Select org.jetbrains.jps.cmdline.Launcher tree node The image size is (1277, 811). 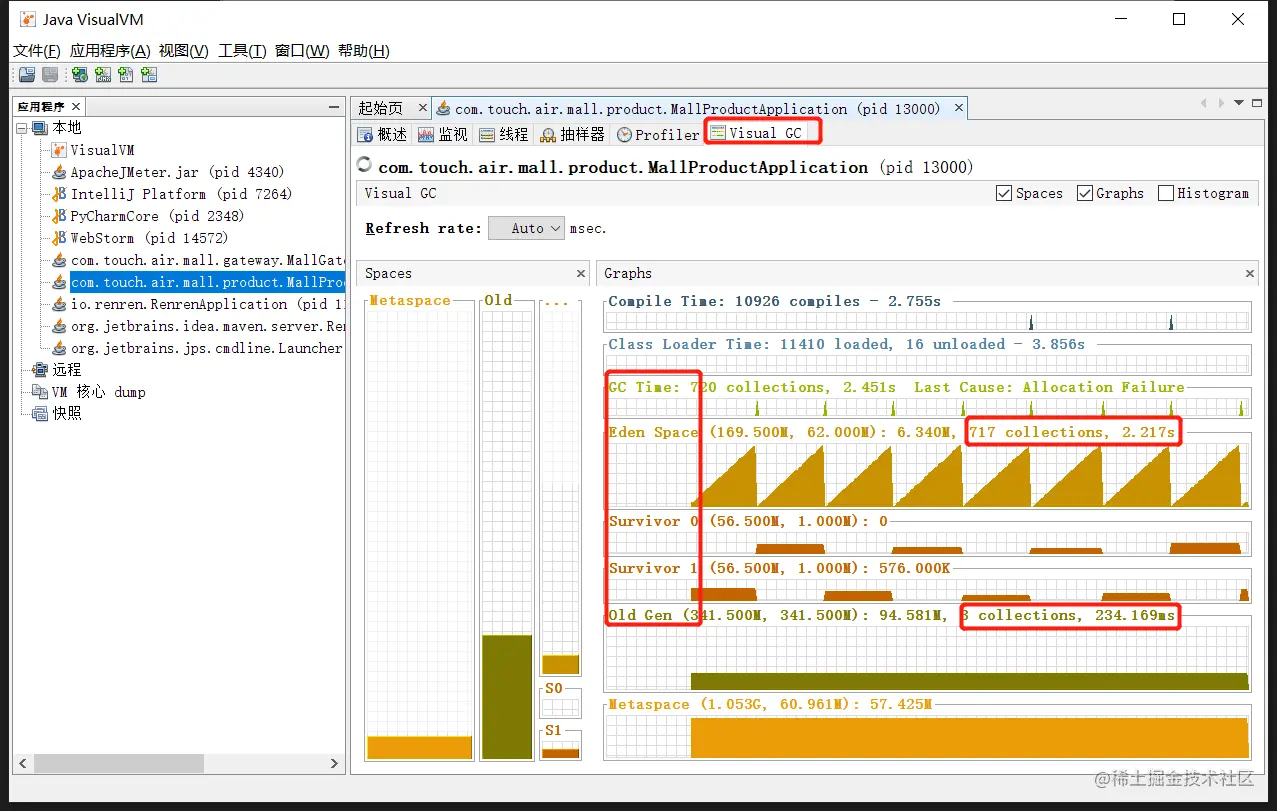pos(207,348)
